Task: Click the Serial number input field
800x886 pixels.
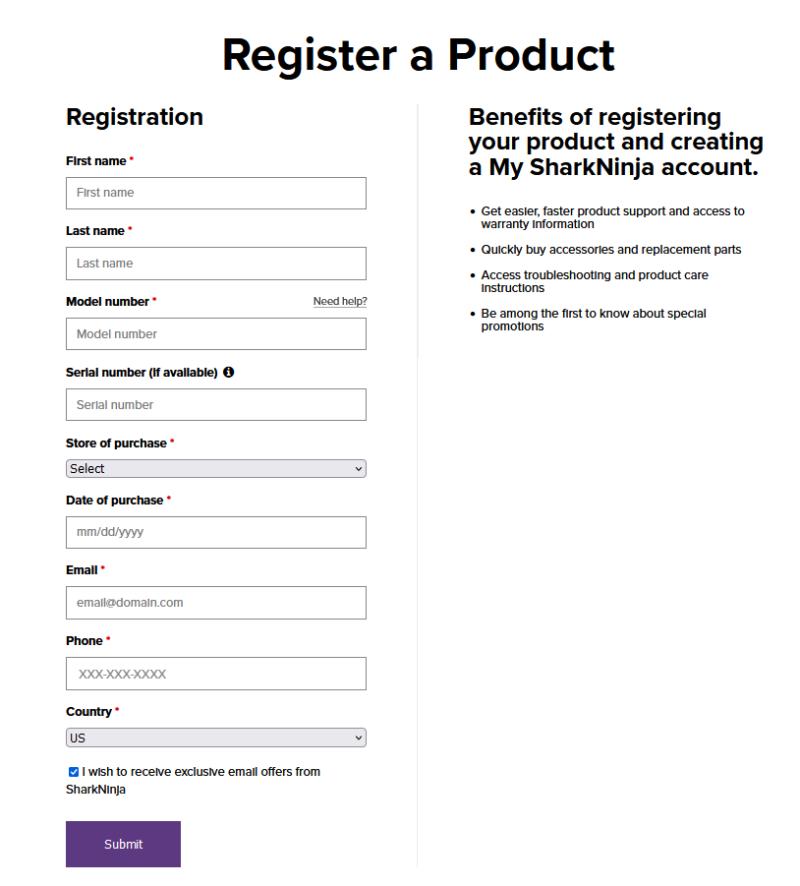Action: click(x=216, y=404)
